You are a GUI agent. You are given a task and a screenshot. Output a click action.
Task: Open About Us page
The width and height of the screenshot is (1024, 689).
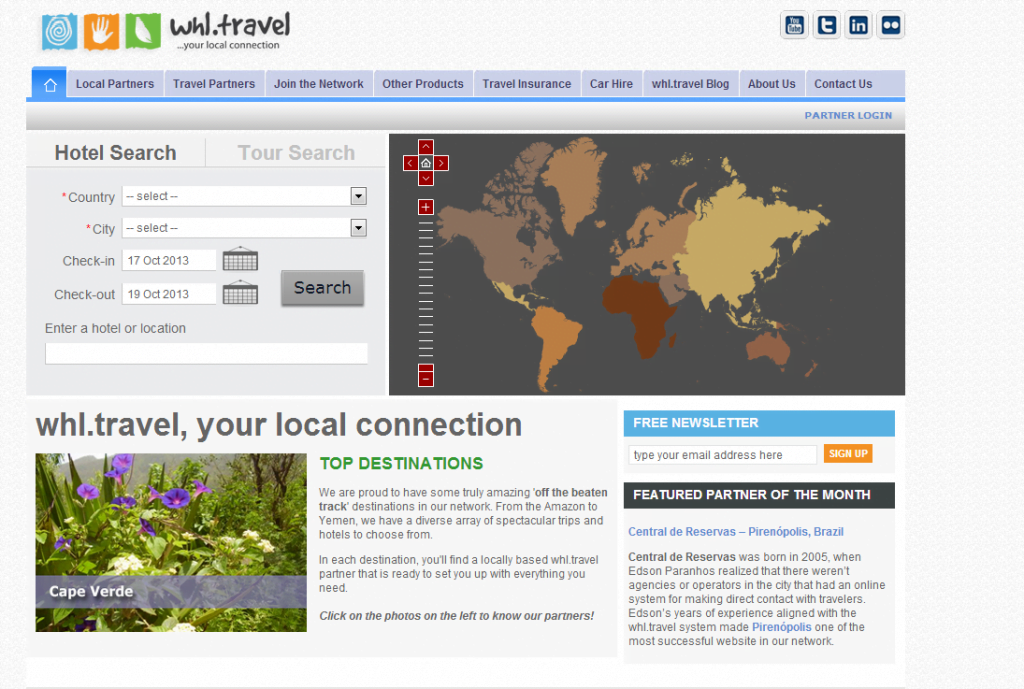tap(772, 84)
